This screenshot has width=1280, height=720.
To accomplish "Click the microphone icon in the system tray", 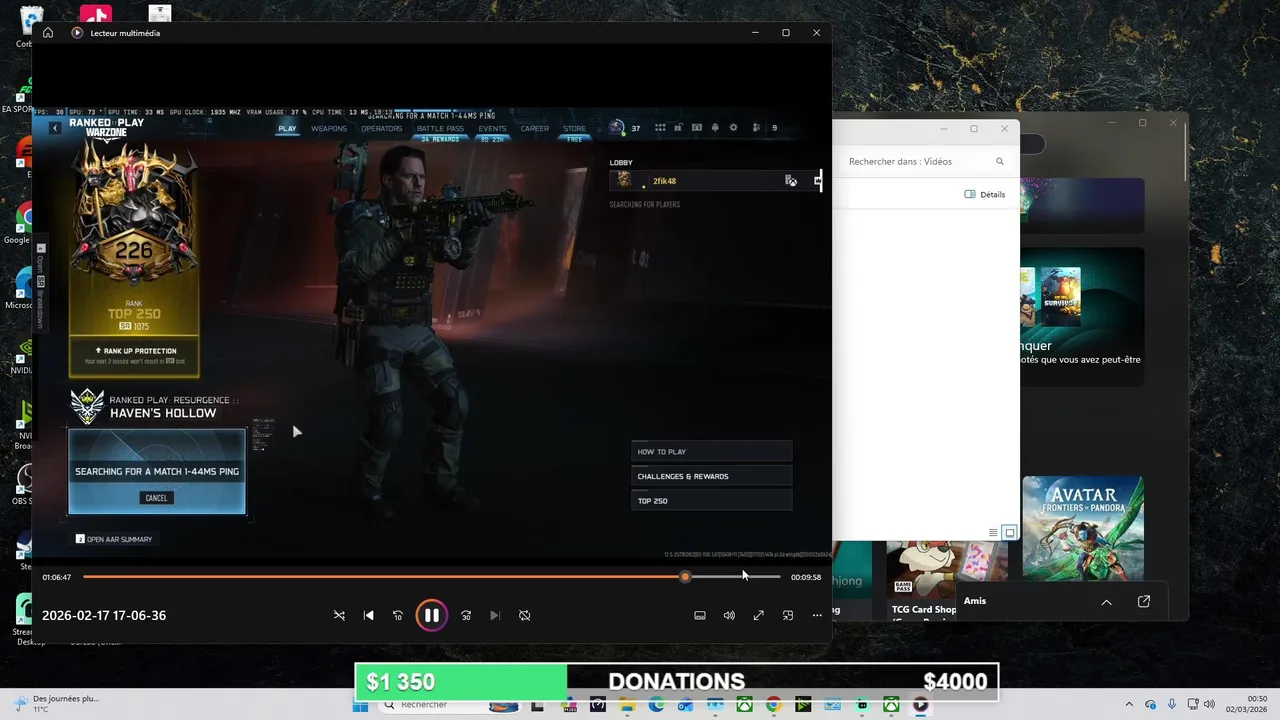I will click(x=1171, y=705).
